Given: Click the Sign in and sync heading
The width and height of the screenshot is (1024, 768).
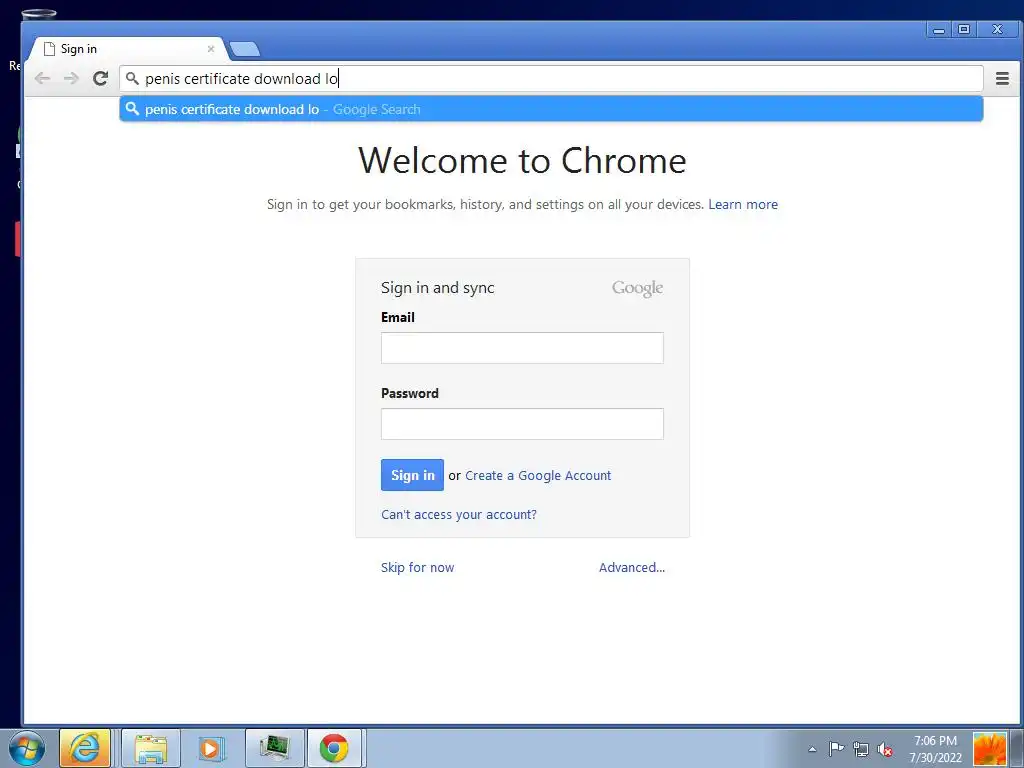Looking at the screenshot, I should [x=438, y=288].
